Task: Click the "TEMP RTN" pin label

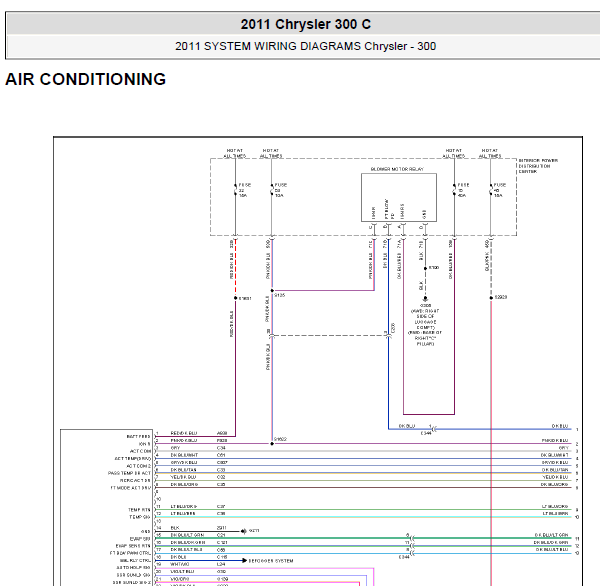Action: click(139, 510)
